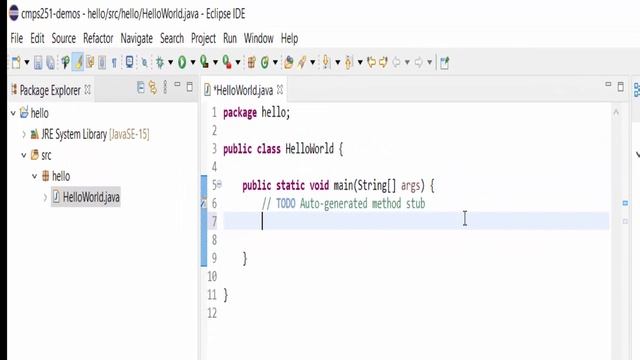Toggle Pin Editor button
This screenshot has width=640, height=360.
pos(444,63)
